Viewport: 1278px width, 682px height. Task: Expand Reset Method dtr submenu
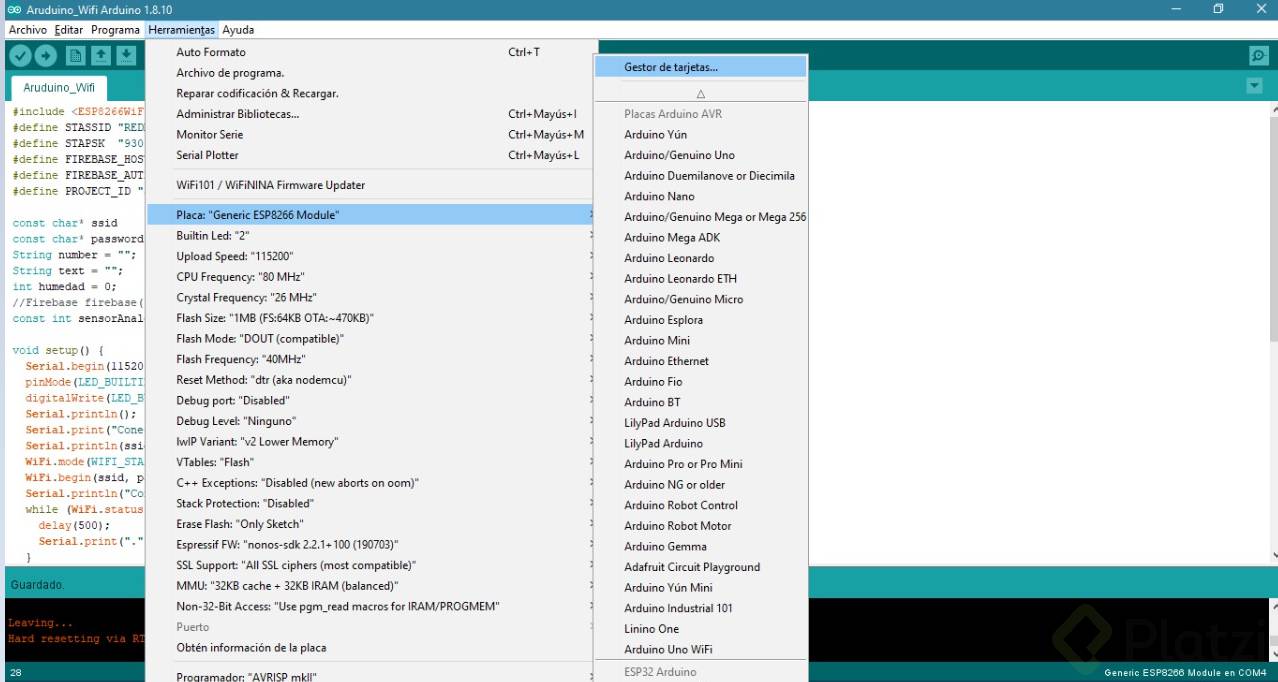pos(371,379)
